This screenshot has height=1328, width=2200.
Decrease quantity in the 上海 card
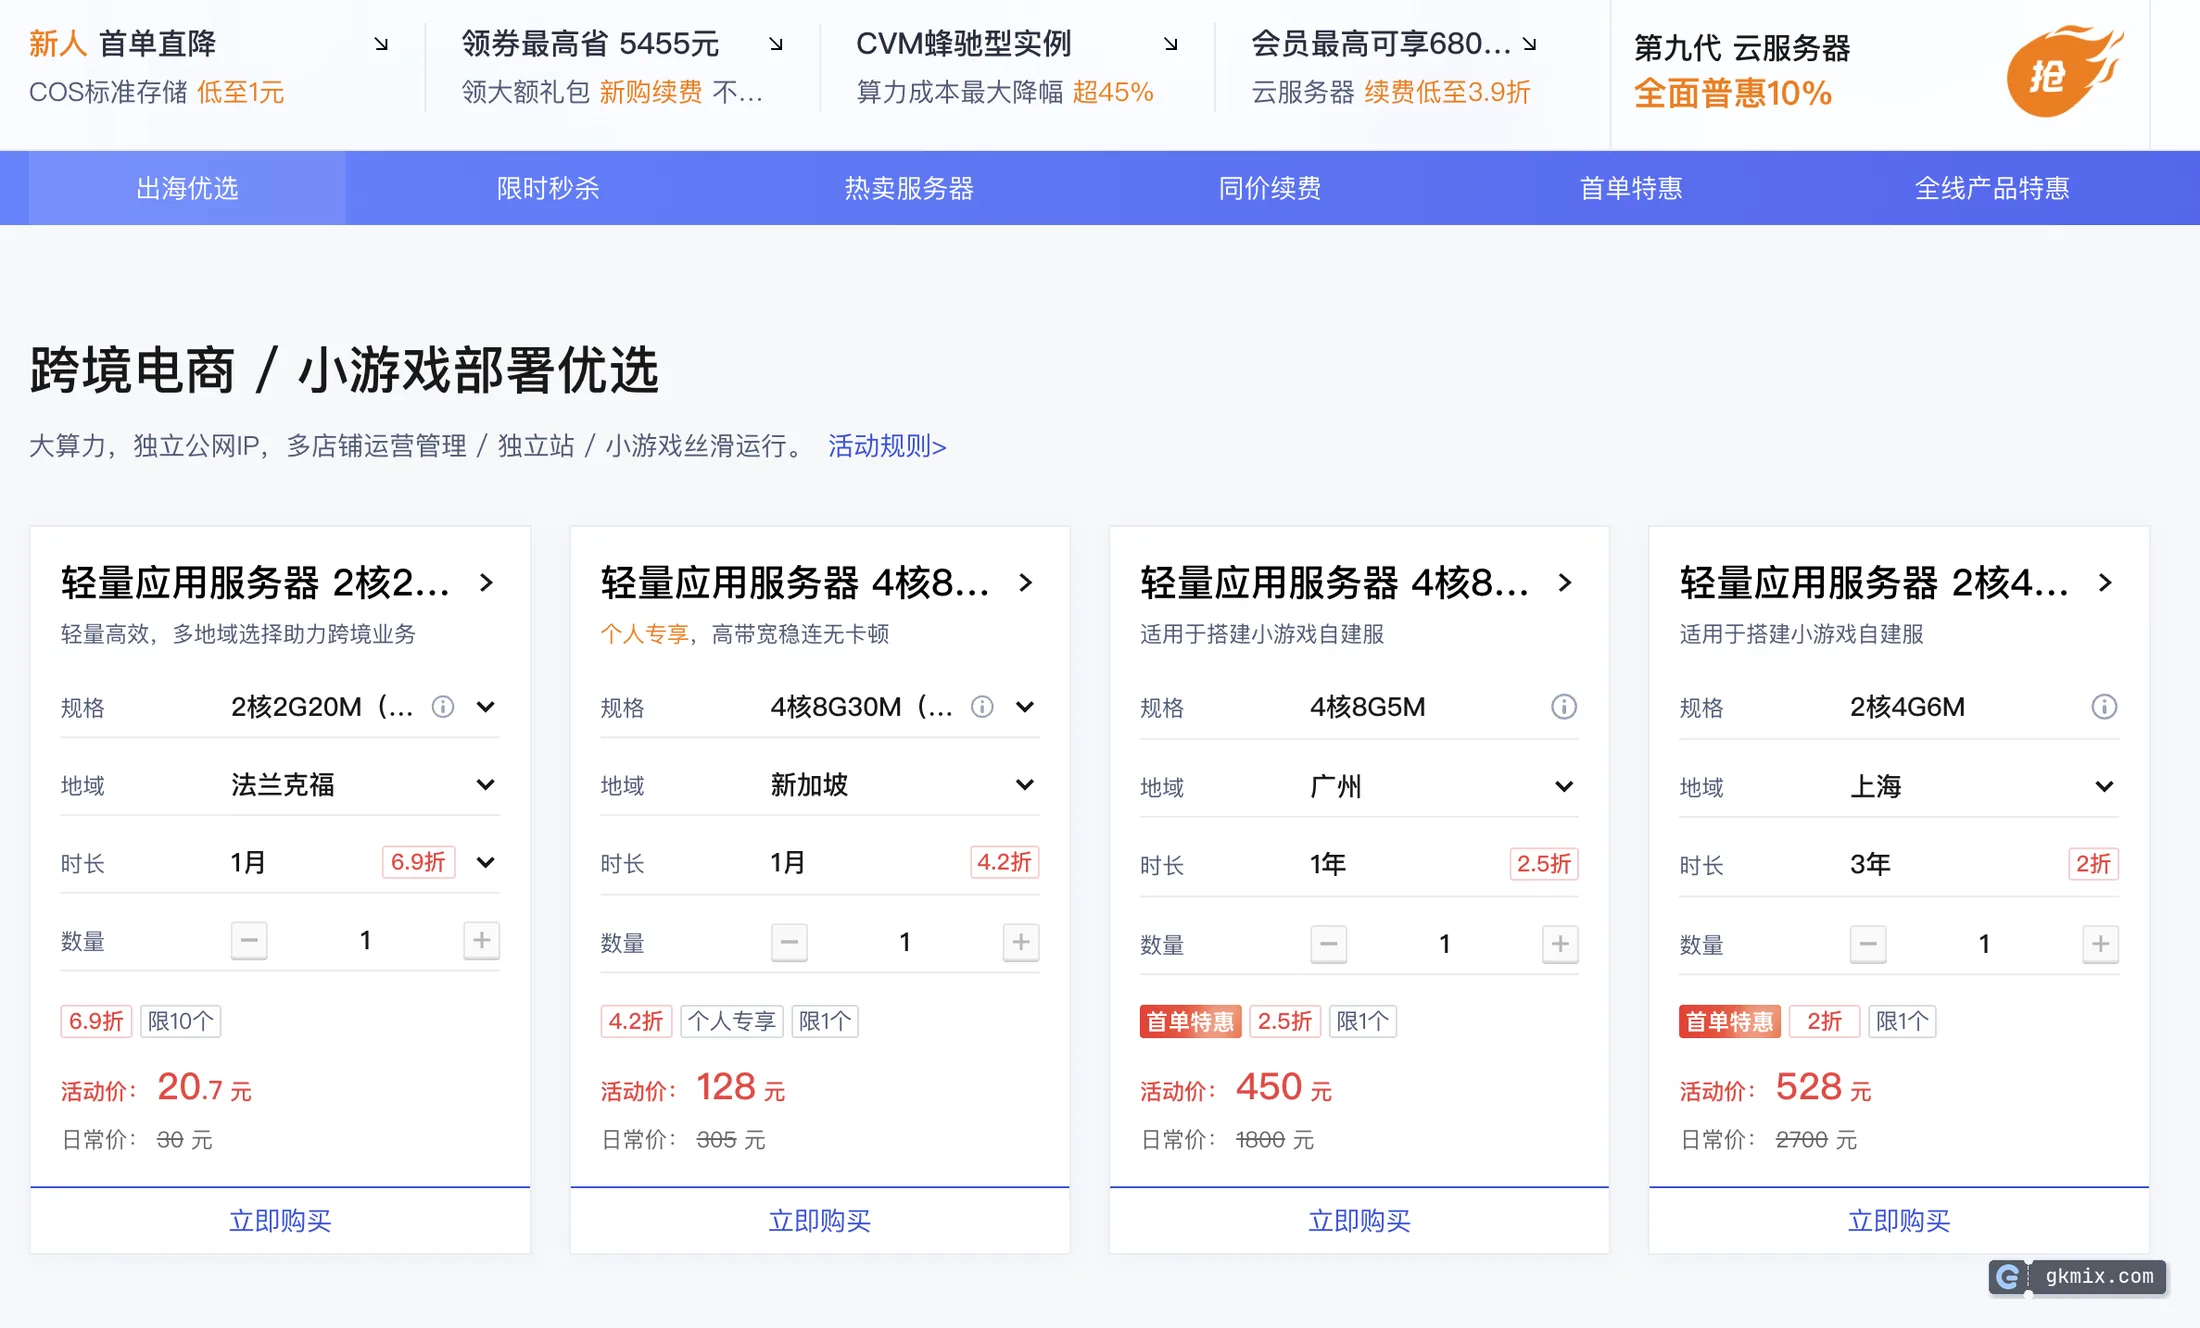[x=1868, y=944]
